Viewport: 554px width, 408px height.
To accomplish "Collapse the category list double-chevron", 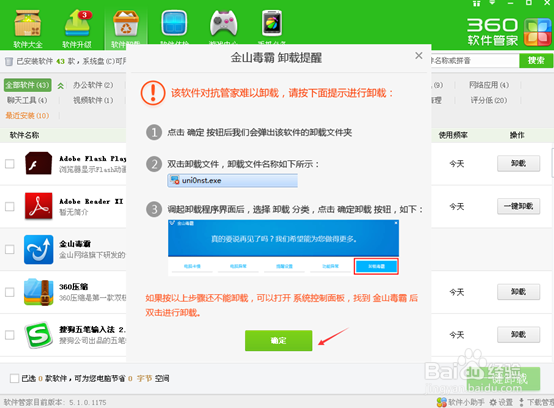I will [x=60, y=85].
